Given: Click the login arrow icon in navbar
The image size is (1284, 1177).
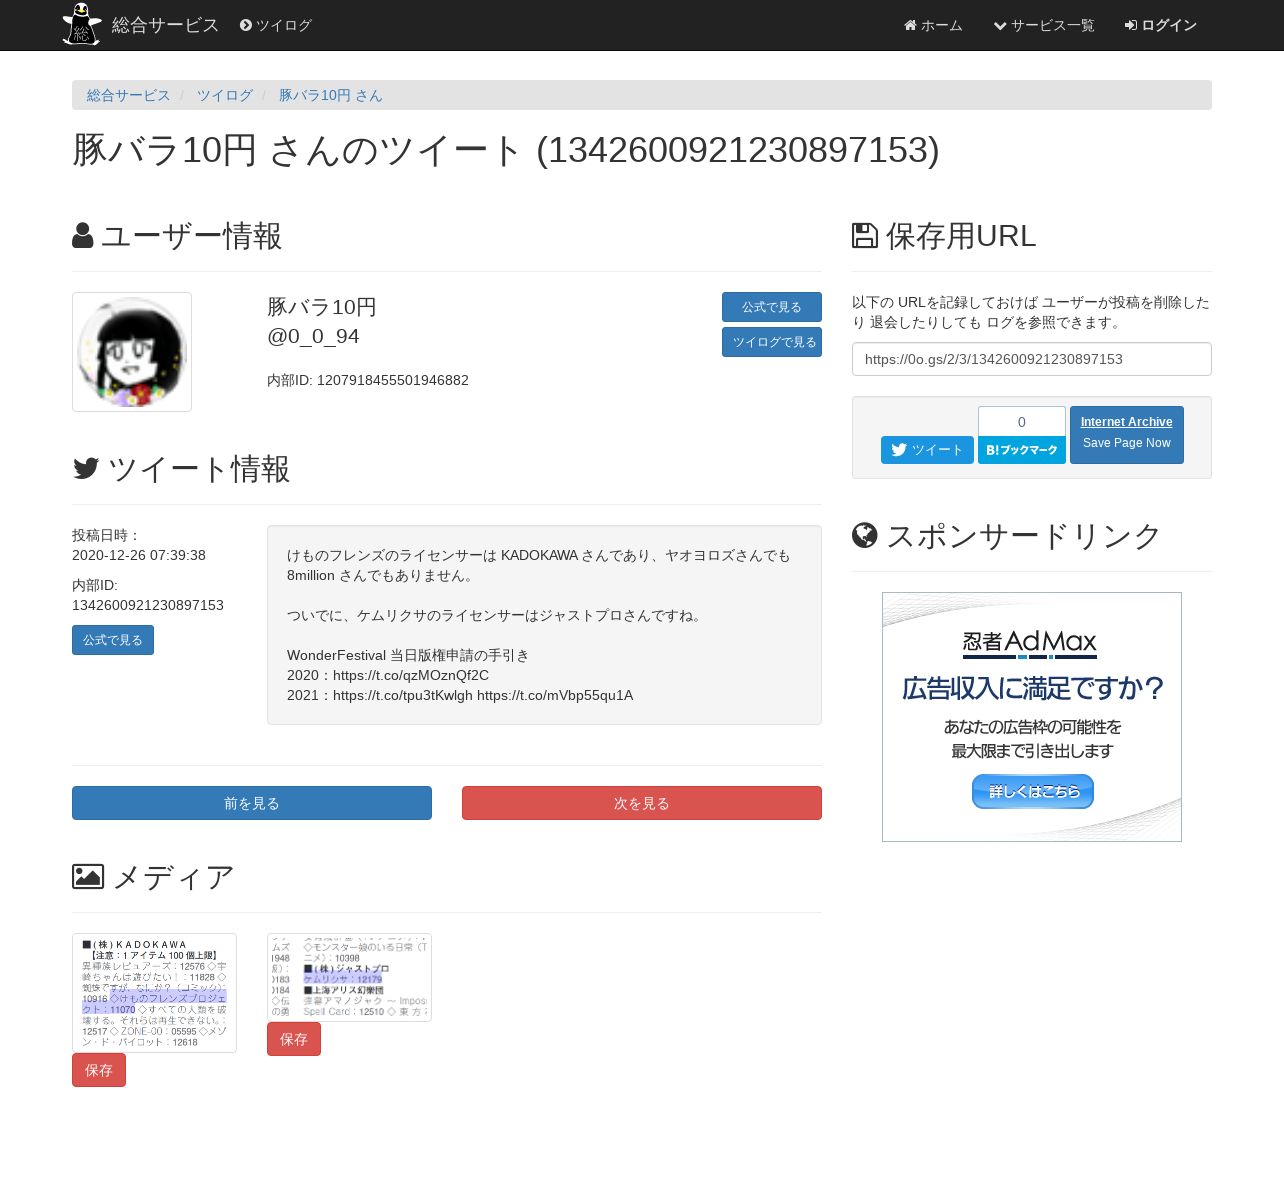Looking at the screenshot, I should (1131, 25).
